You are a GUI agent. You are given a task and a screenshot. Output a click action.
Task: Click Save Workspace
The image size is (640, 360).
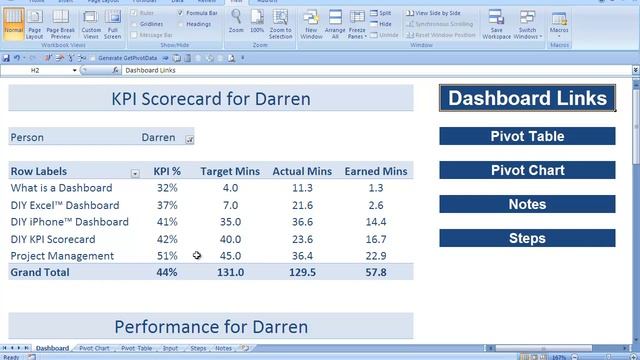496,24
